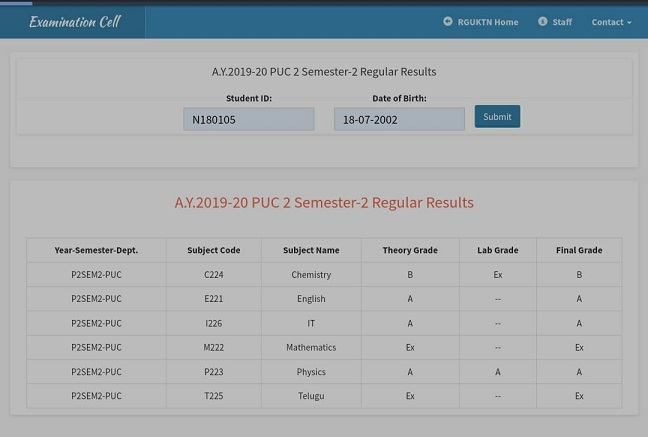The image size is (648, 437).
Task: Click the Theory Grade column header
Action: (x=410, y=250)
